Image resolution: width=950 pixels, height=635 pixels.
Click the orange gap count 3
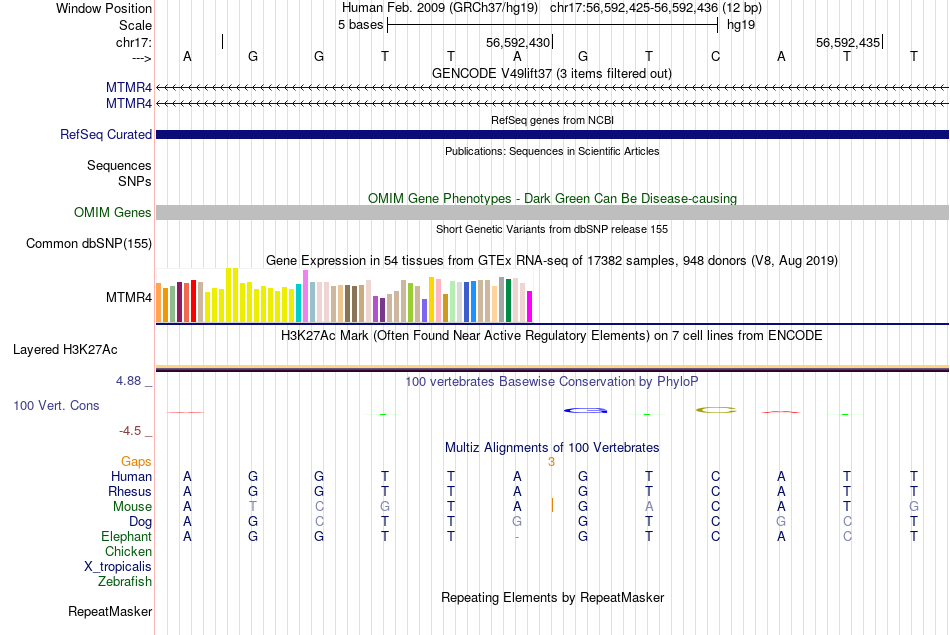click(x=551, y=462)
